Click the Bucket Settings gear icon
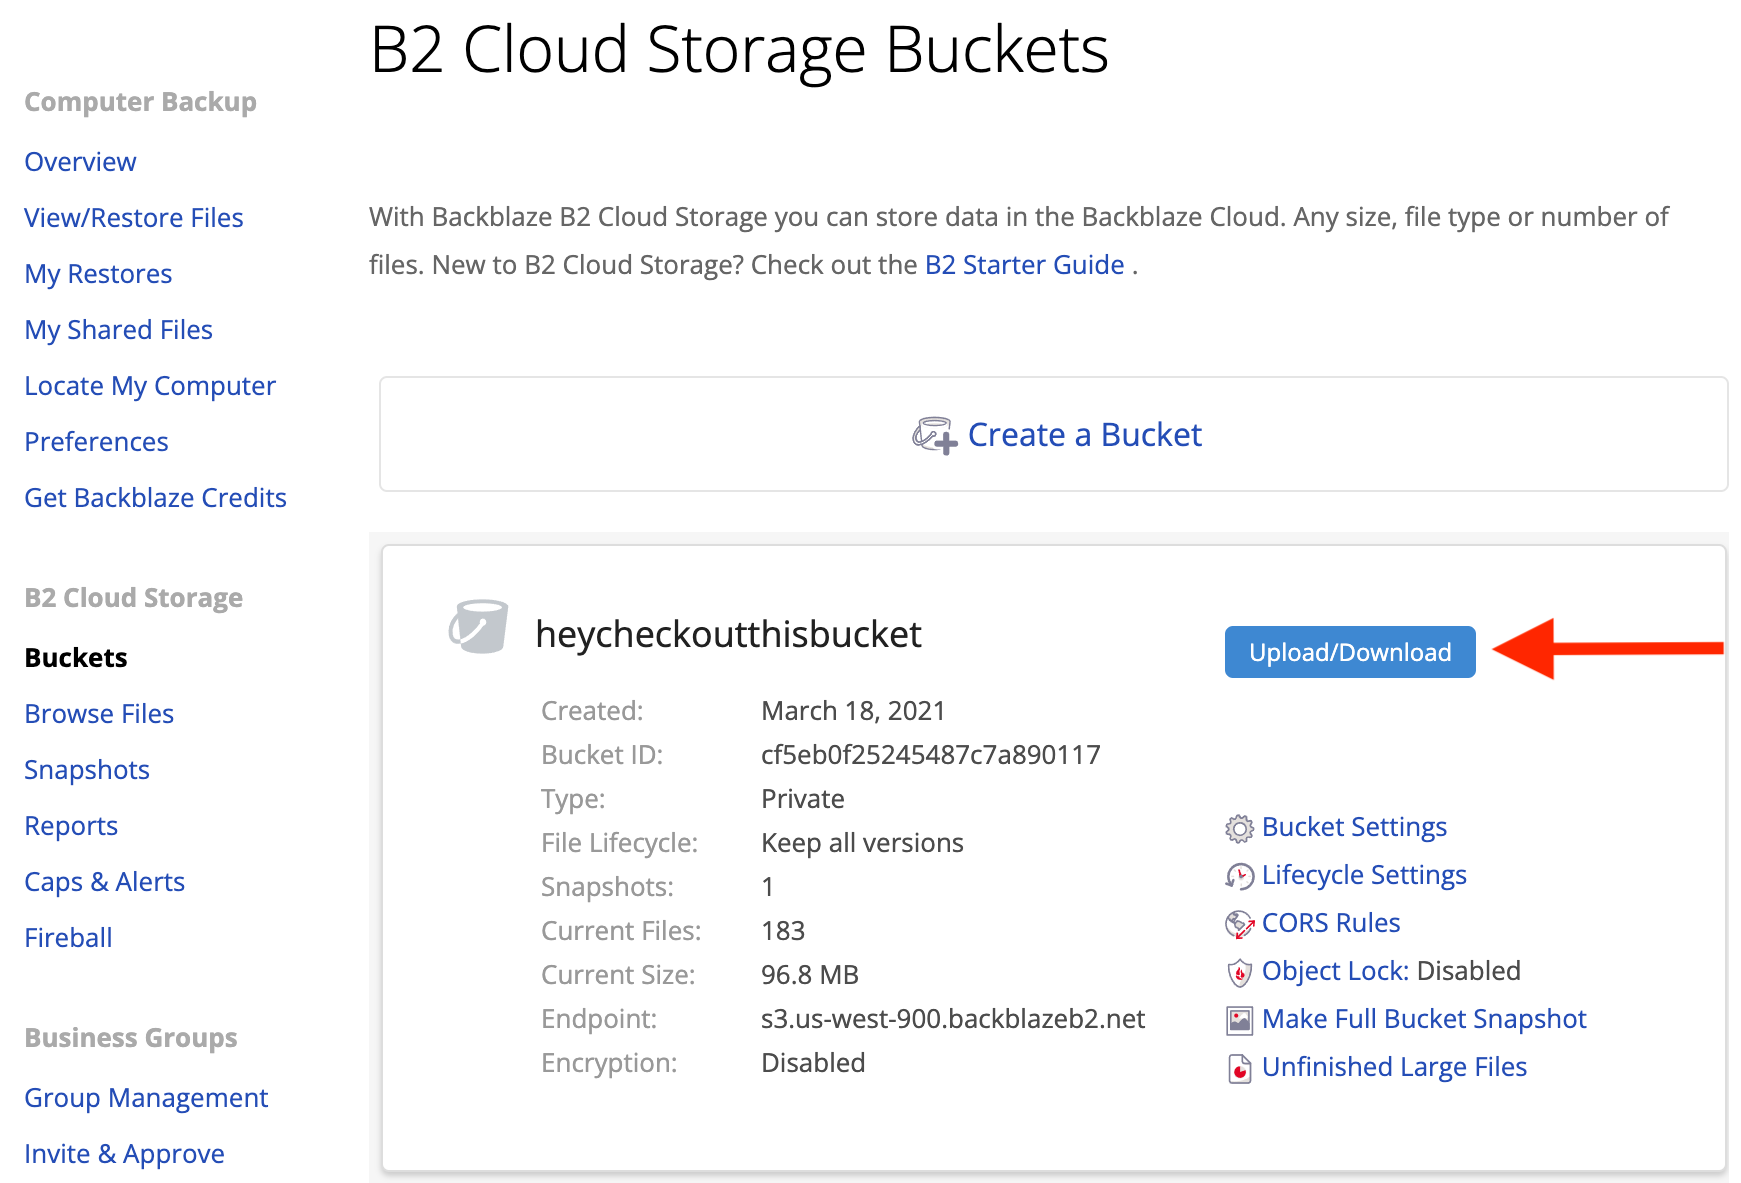Screen dimensions: 1741x1183 [x=1239, y=828]
